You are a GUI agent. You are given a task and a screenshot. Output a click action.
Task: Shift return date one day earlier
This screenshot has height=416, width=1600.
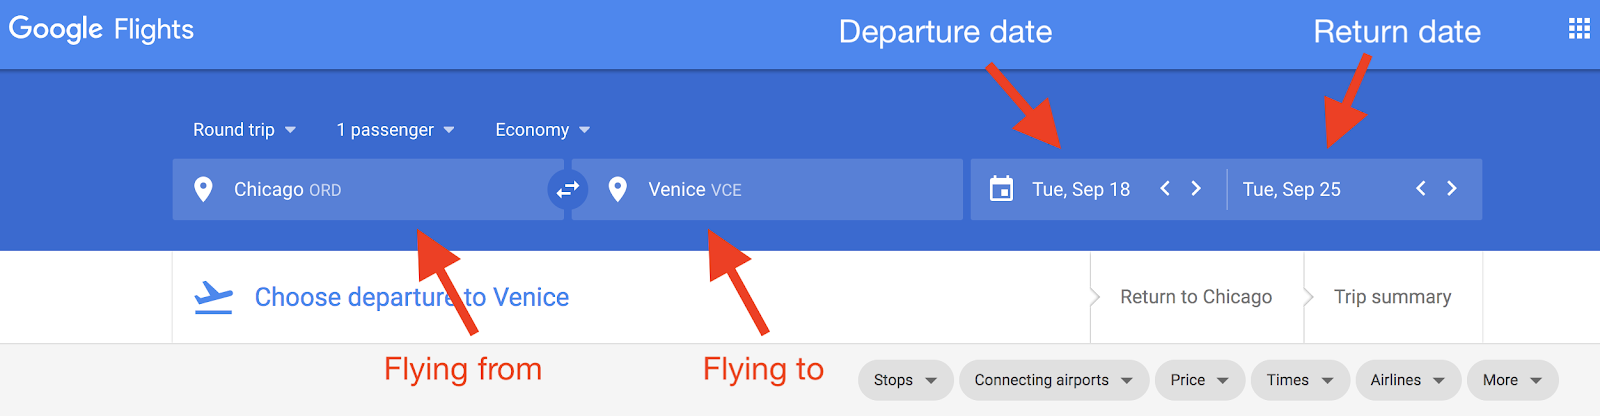(1421, 188)
